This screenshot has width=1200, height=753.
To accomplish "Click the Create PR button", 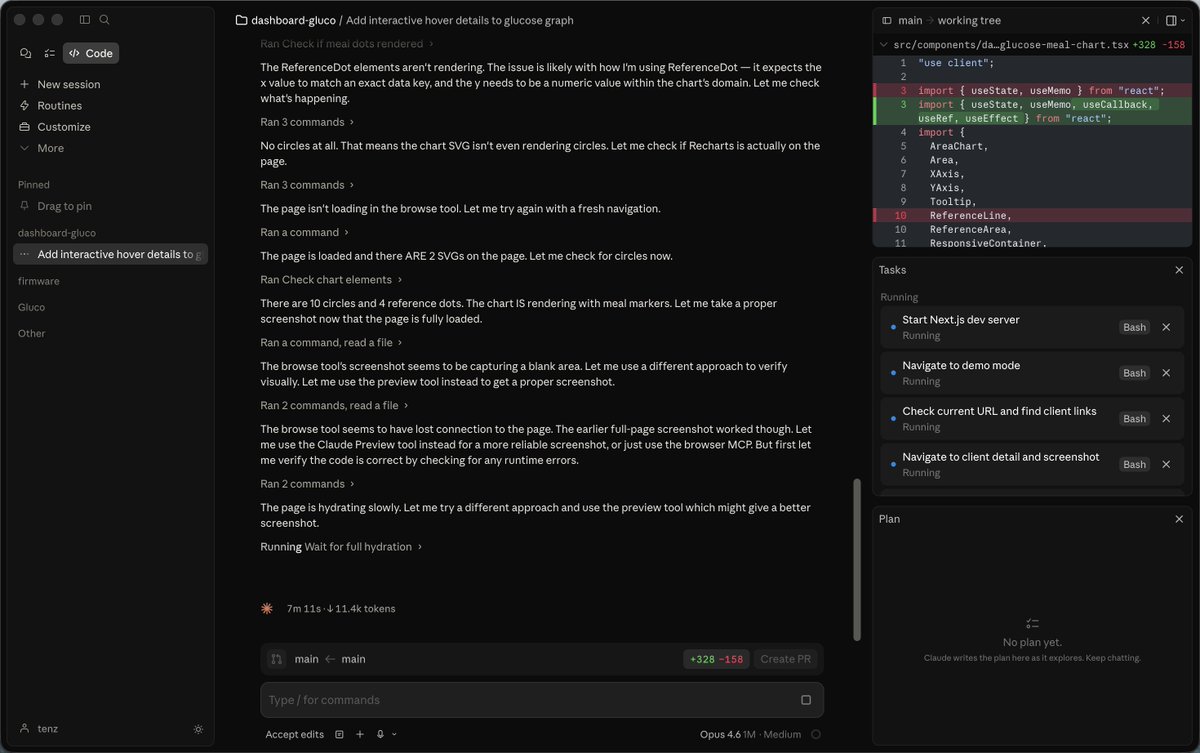I will (x=785, y=659).
